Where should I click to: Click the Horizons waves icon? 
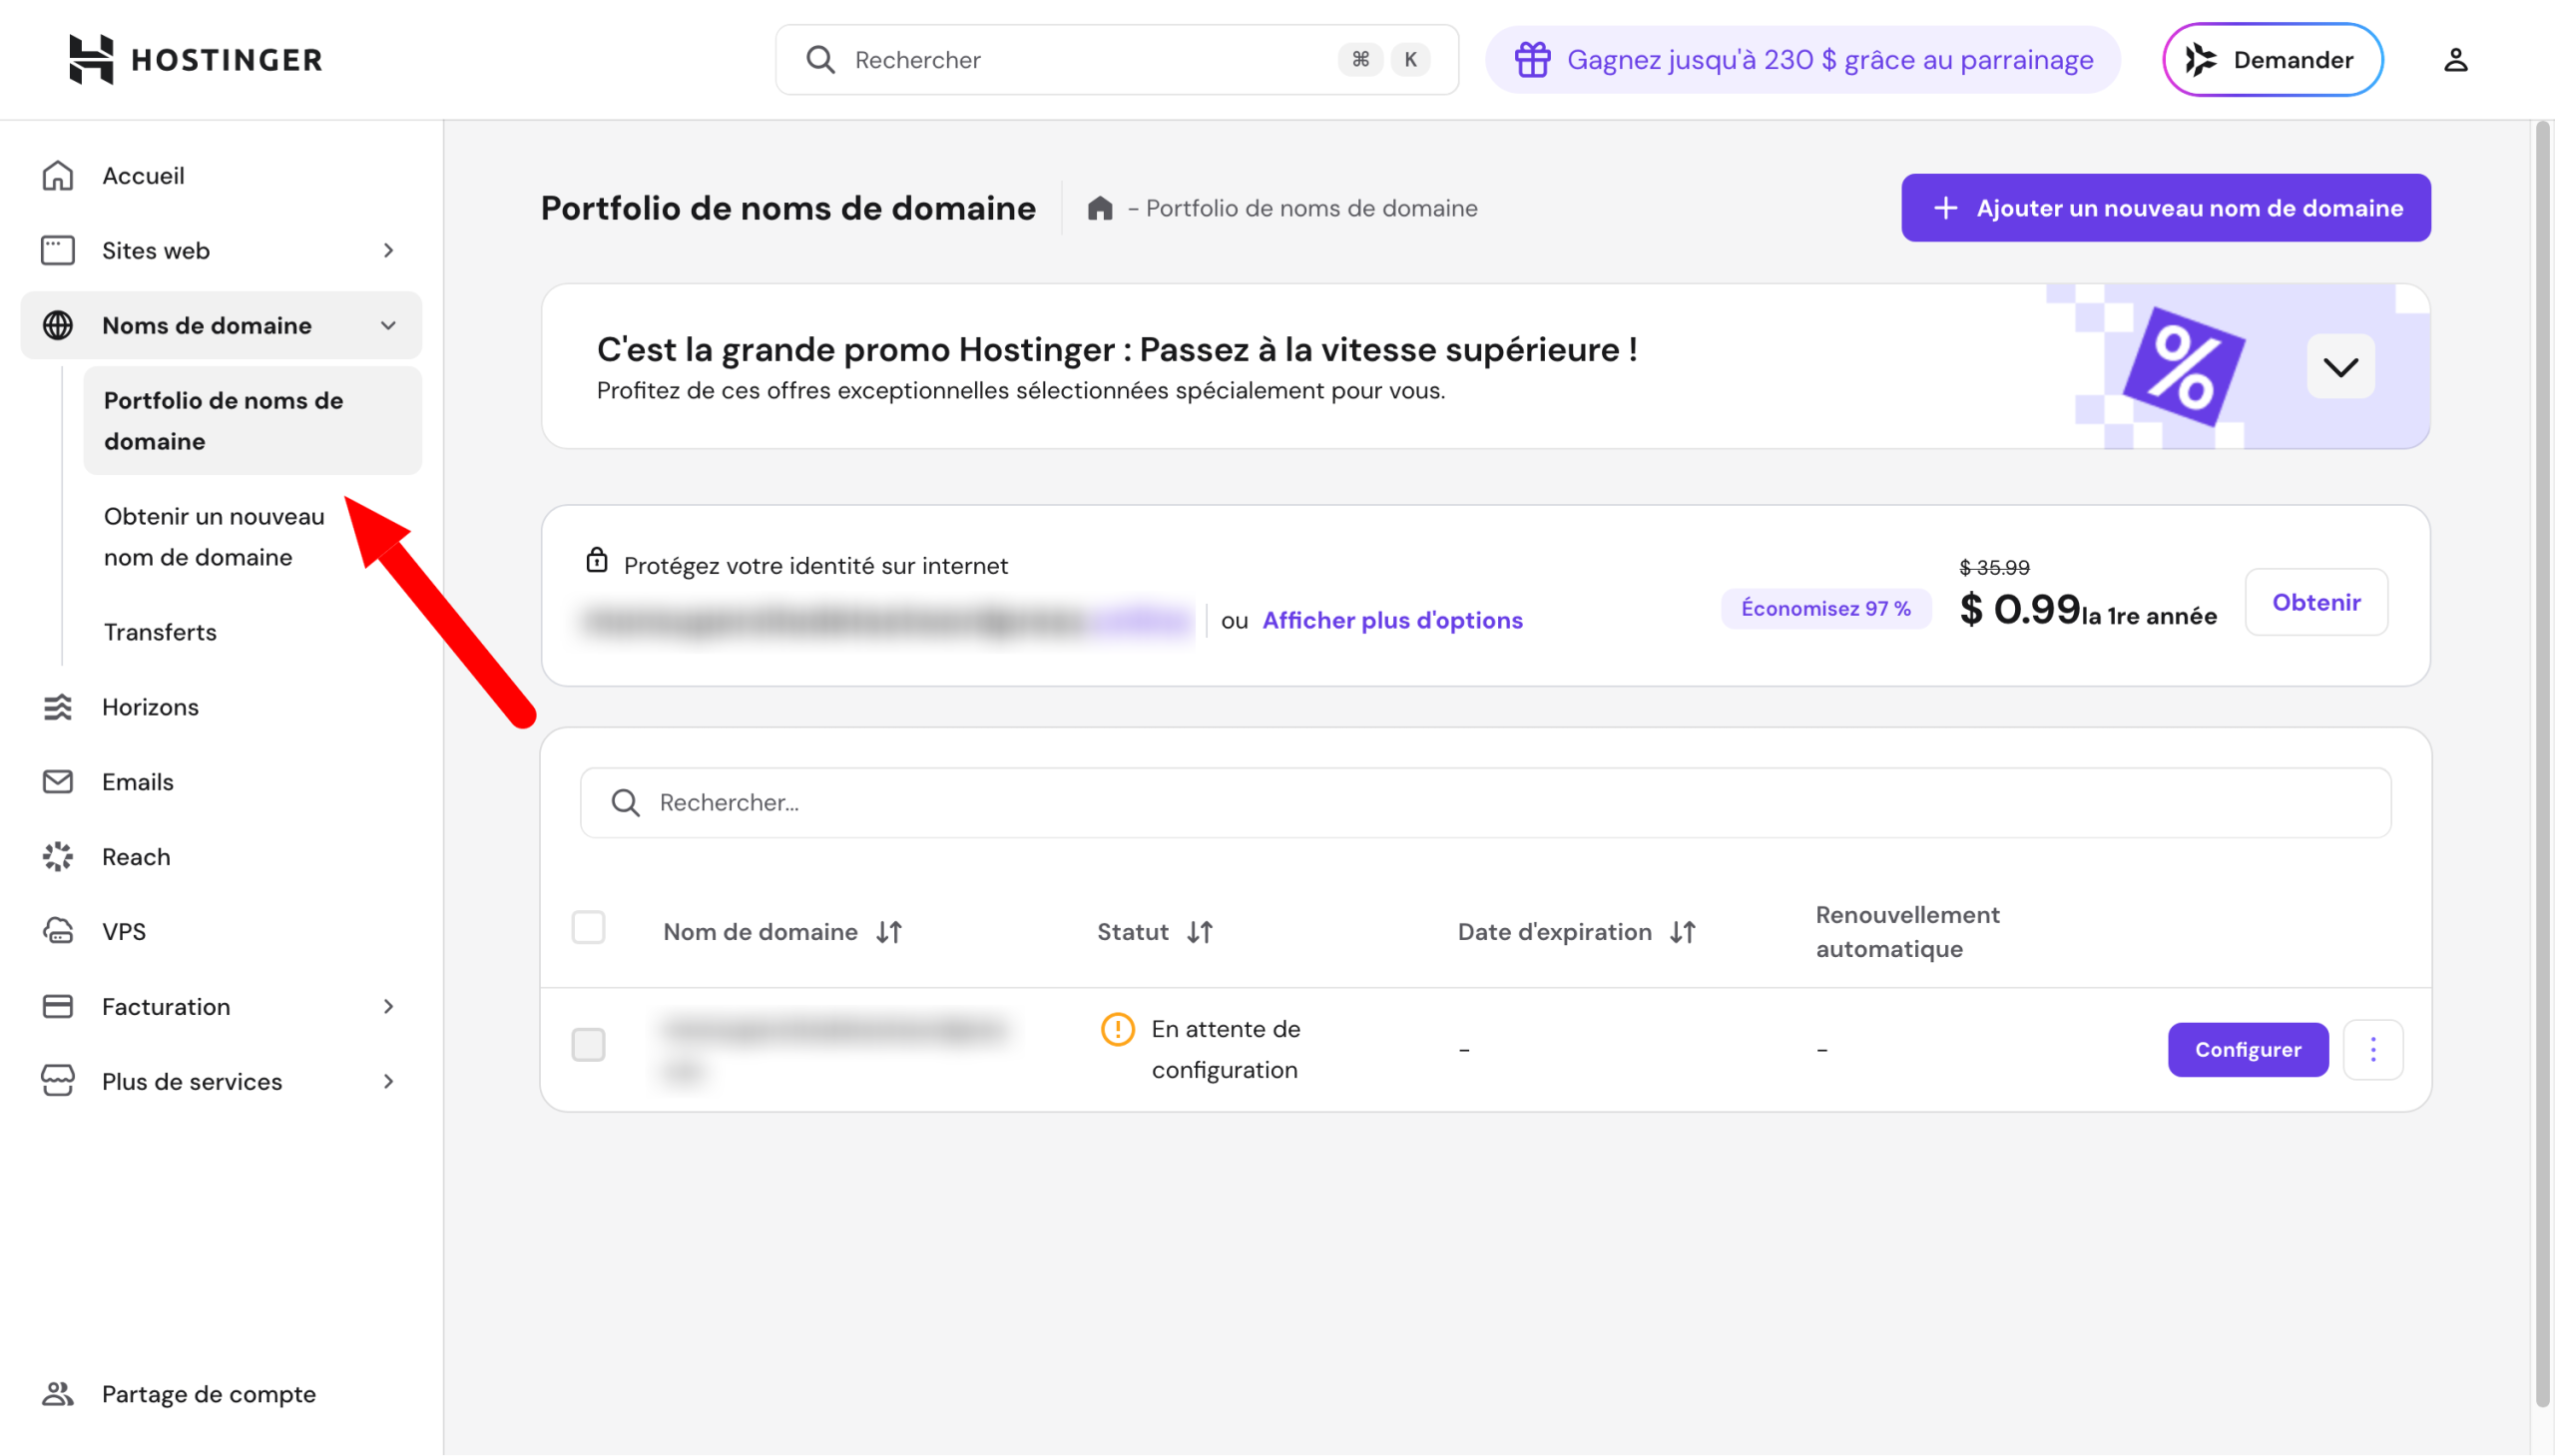(x=58, y=707)
